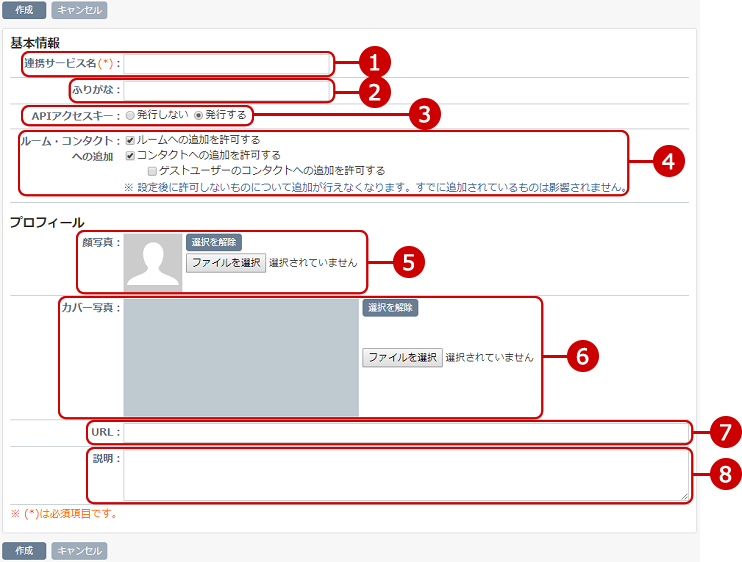742x562 pixels.
Task: Select the 発行しない radio button
Action: [130, 115]
